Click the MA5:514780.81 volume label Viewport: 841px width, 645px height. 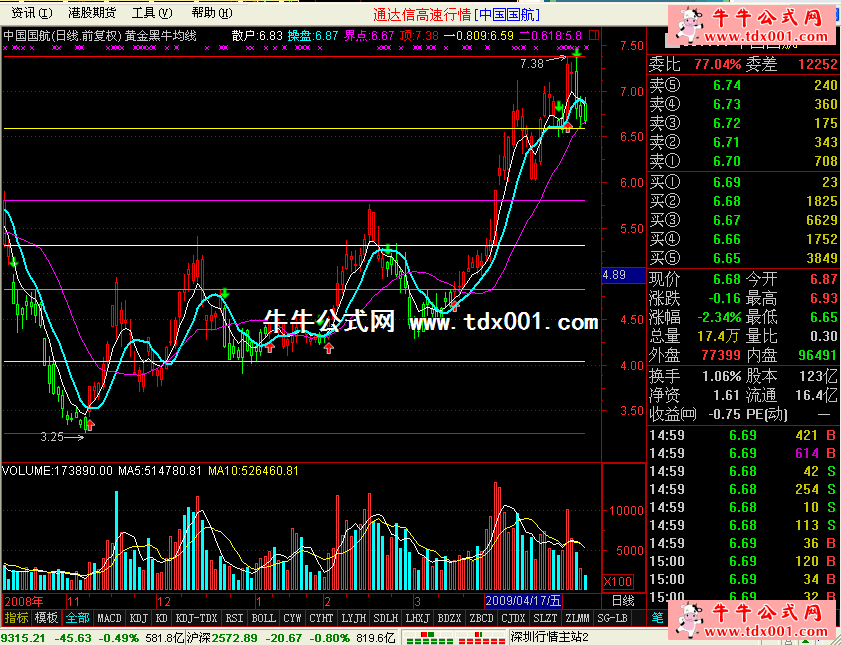click(x=160, y=471)
